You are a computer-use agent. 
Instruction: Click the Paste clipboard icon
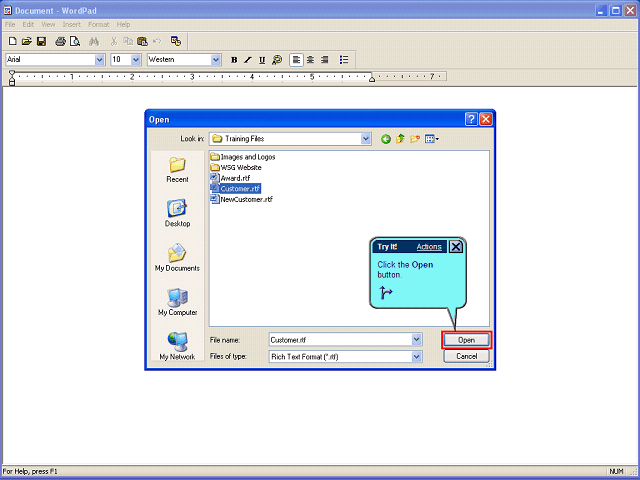click(142, 41)
